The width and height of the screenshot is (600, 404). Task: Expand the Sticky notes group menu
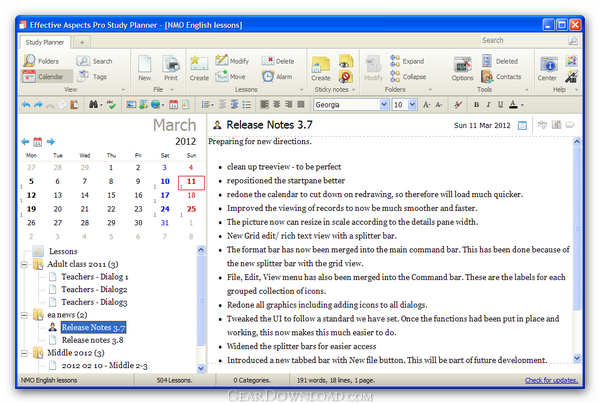pos(354,90)
